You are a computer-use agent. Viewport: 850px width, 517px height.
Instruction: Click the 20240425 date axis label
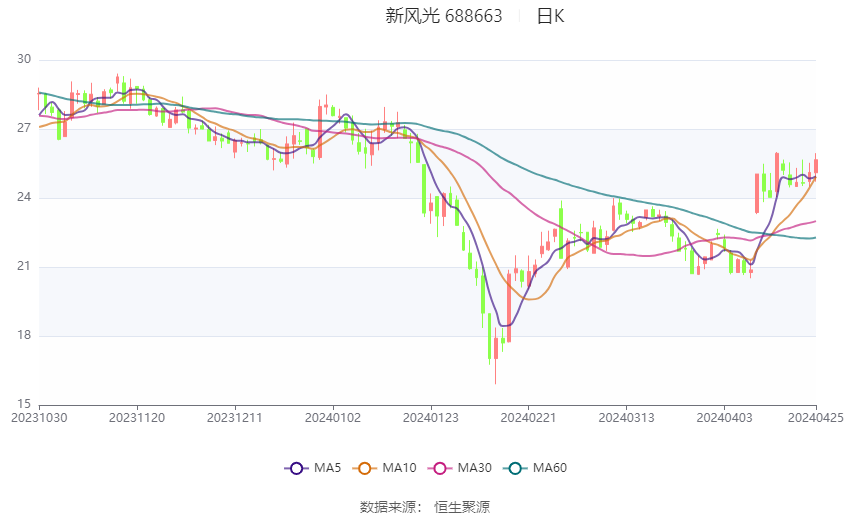(x=816, y=418)
